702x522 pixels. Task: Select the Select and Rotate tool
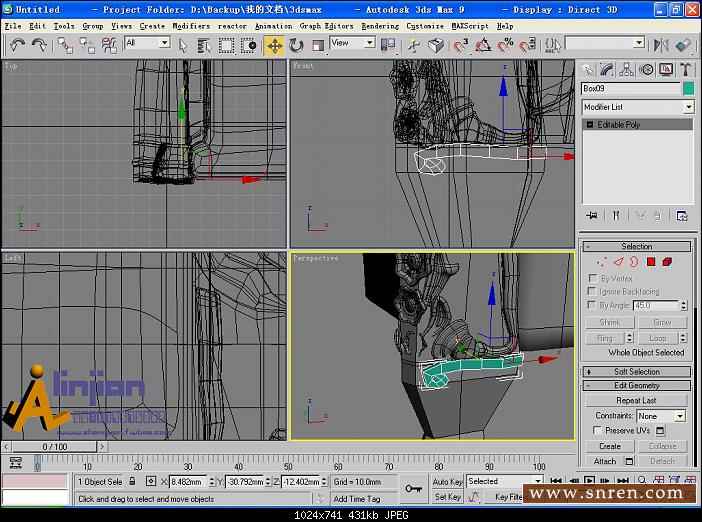click(296, 45)
